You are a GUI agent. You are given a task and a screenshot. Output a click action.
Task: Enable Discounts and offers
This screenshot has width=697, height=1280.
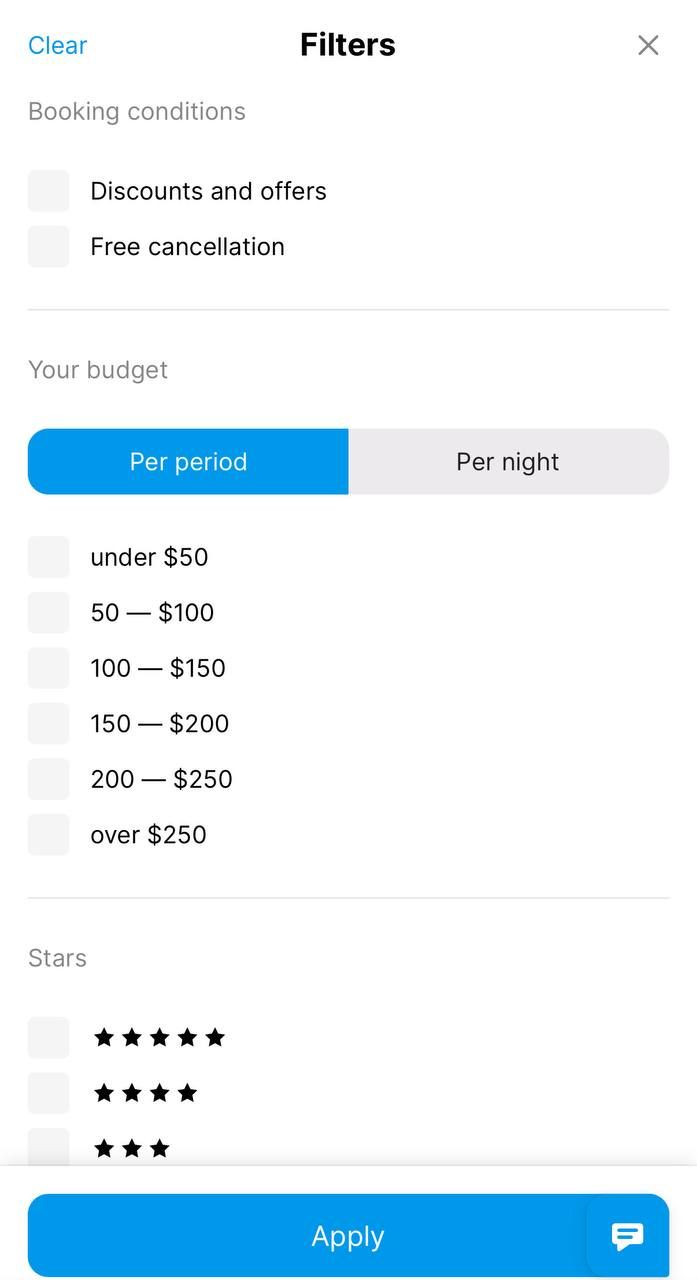[48, 190]
